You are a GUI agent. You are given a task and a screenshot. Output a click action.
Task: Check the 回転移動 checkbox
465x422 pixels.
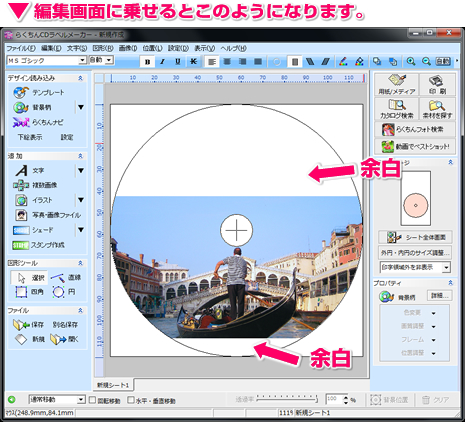click(93, 400)
